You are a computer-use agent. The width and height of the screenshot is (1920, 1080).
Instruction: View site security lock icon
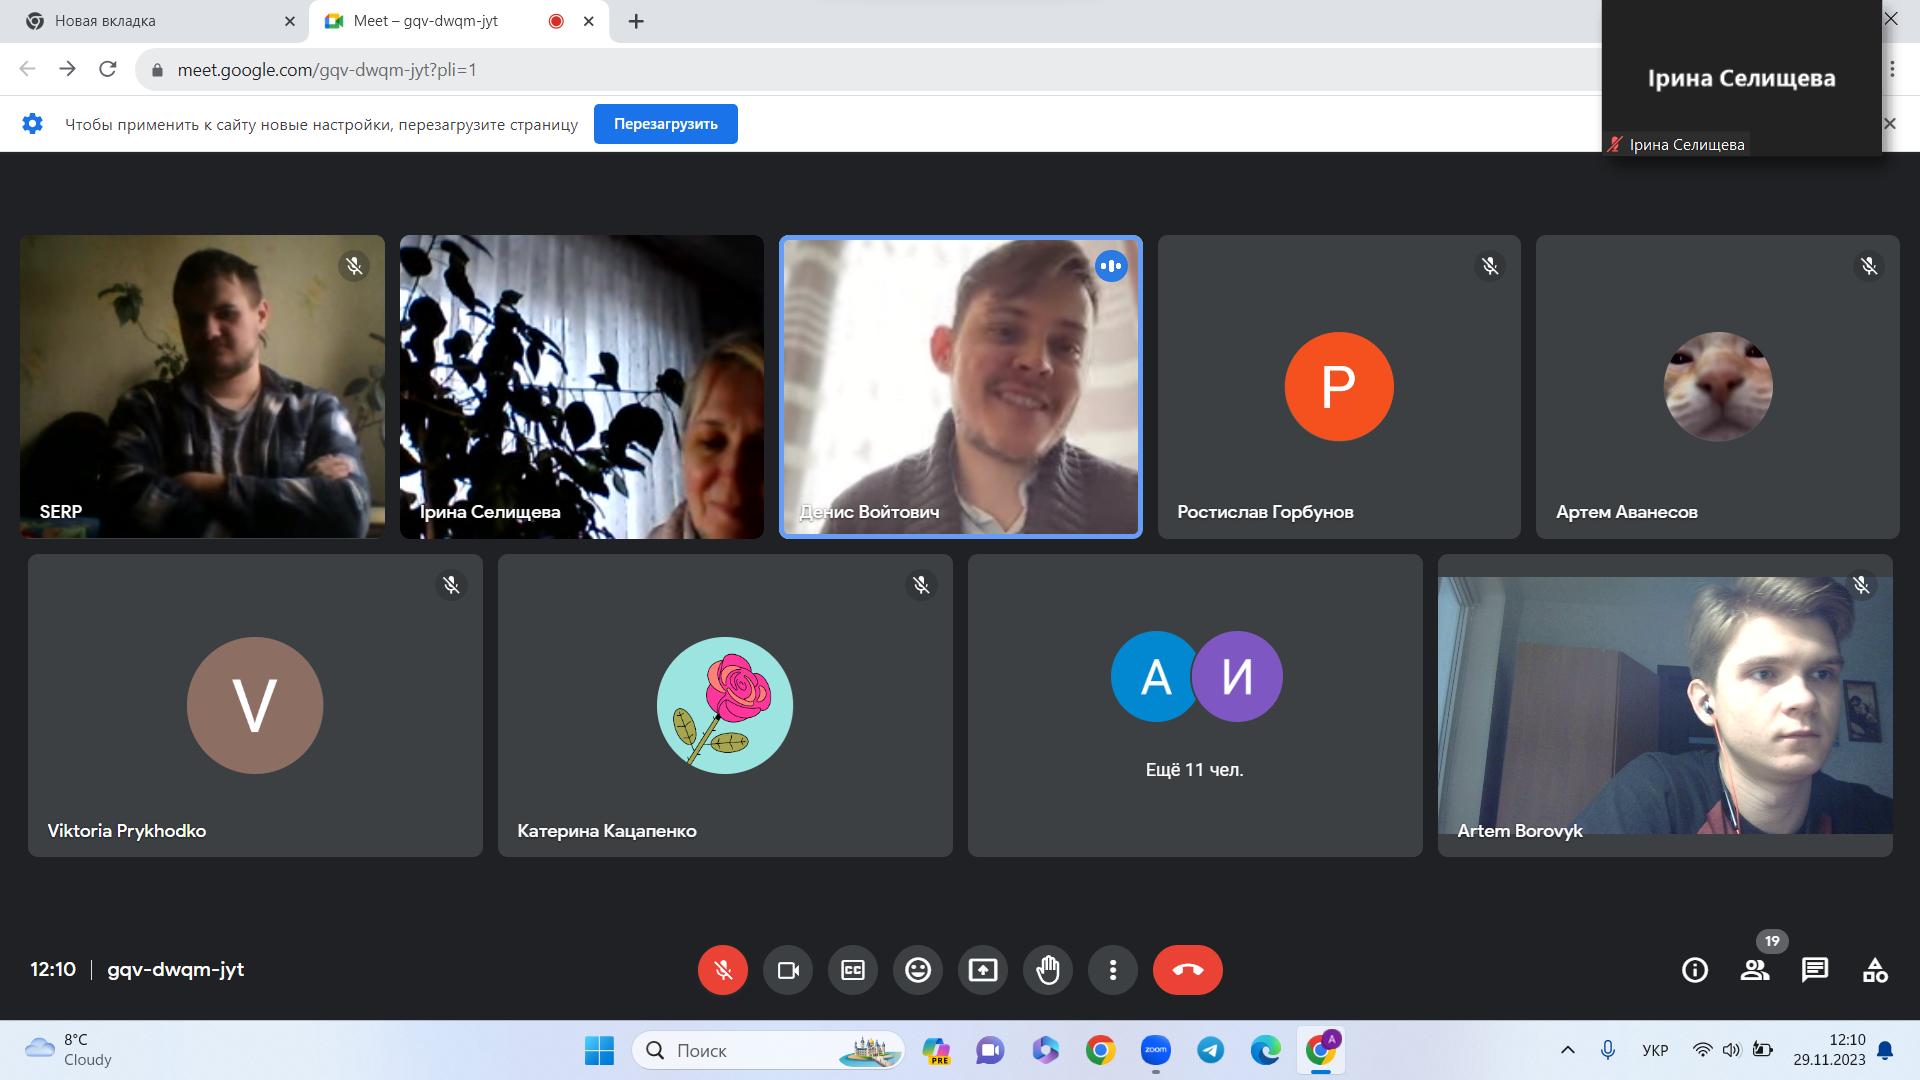tap(156, 70)
